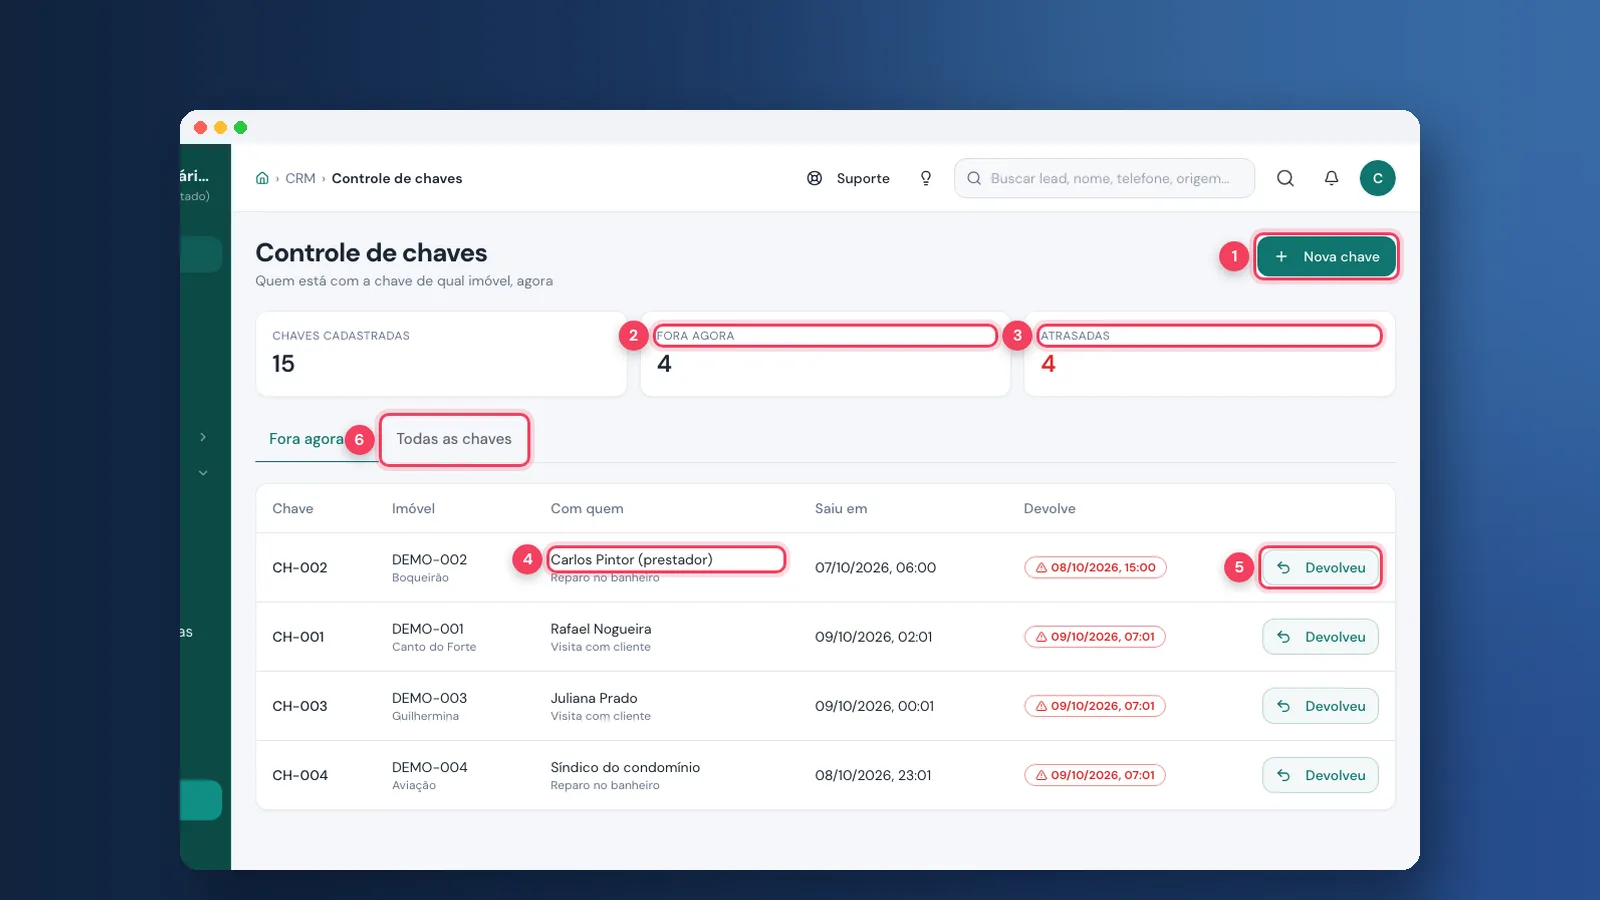The width and height of the screenshot is (1600, 900).
Task: Click DEMO-002 Boqueirão property
Action: point(429,568)
